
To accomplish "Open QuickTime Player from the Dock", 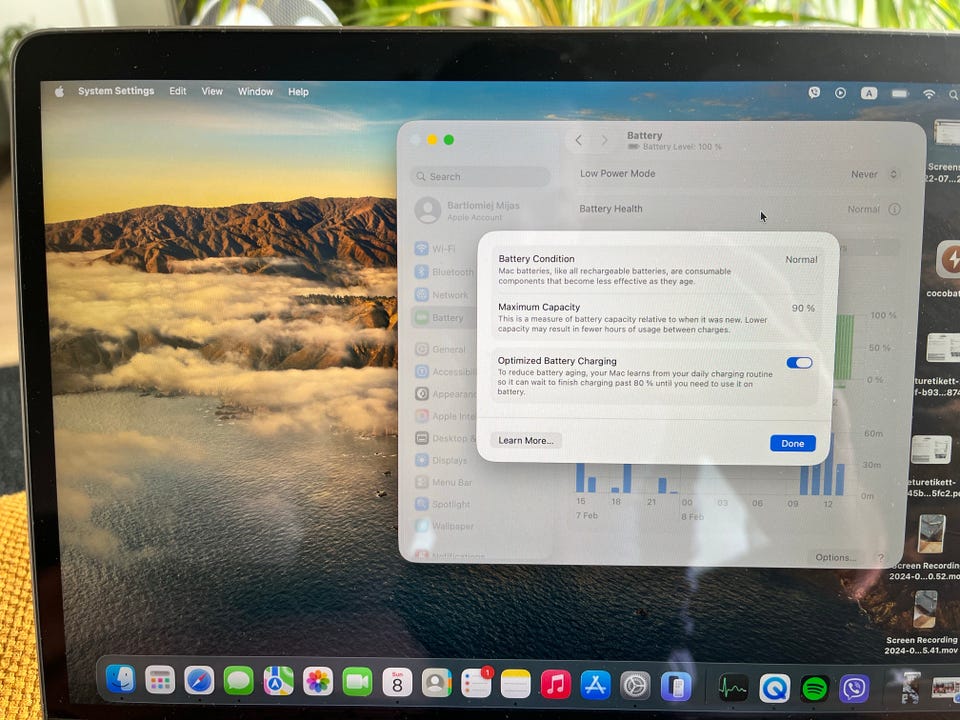I will [774, 688].
